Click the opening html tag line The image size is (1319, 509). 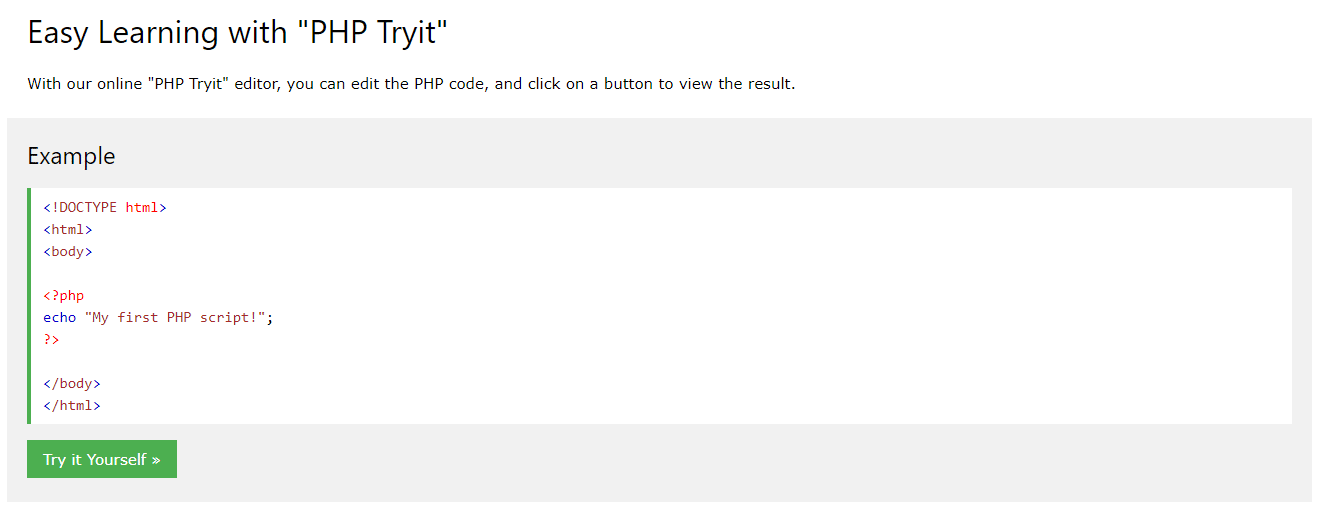pyautogui.click(x=67, y=230)
